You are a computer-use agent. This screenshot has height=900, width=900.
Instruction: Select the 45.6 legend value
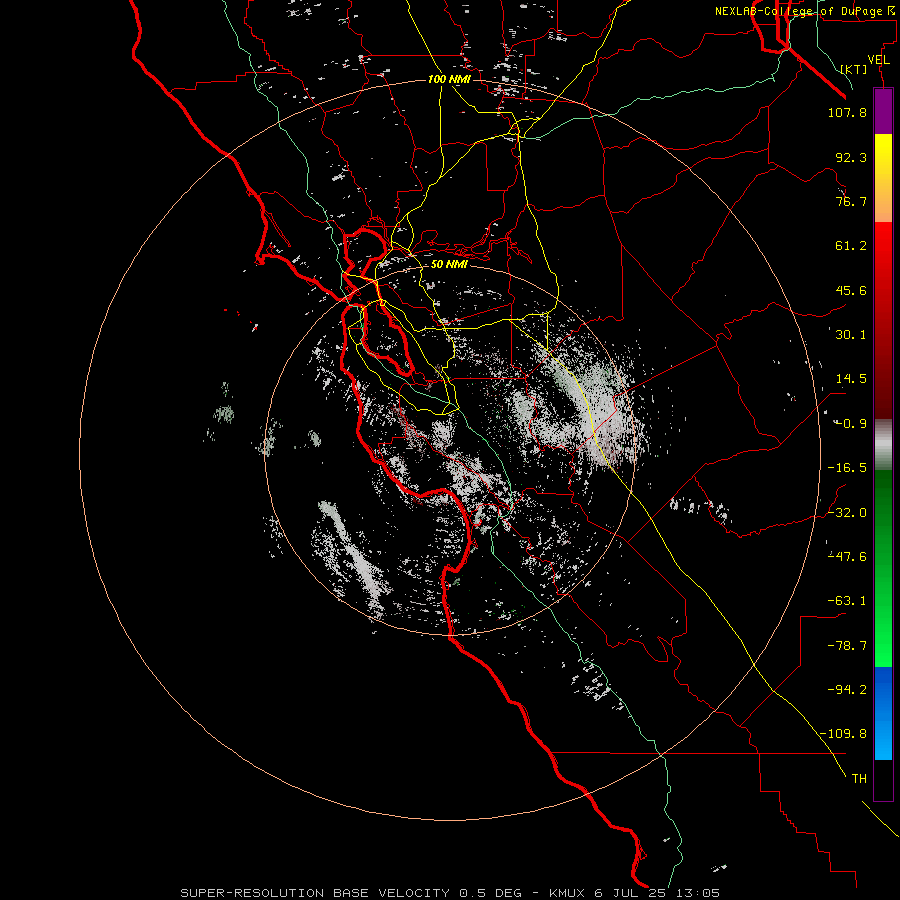[x=851, y=290]
